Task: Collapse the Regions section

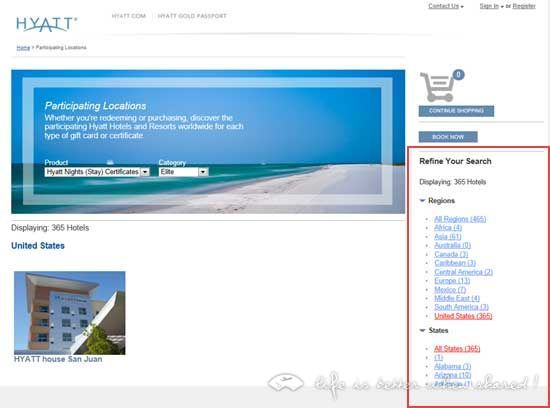Action: click(437, 201)
